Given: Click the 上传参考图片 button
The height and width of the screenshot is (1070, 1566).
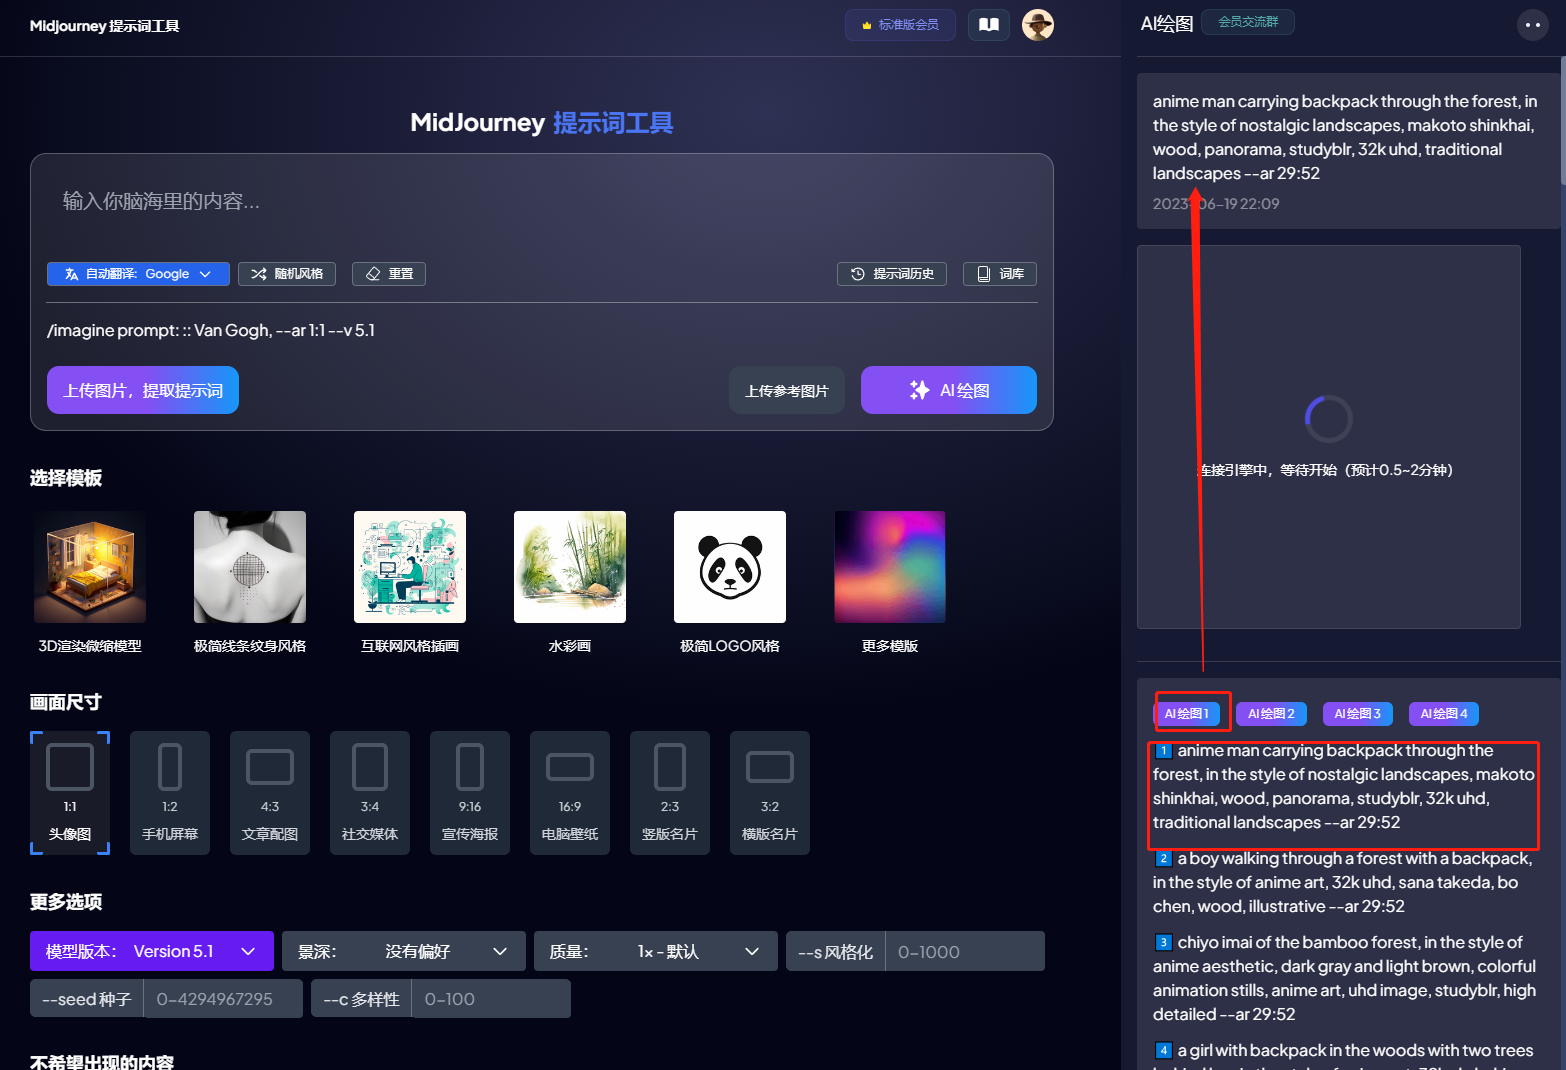Looking at the screenshot, I should tap(787, 390).
